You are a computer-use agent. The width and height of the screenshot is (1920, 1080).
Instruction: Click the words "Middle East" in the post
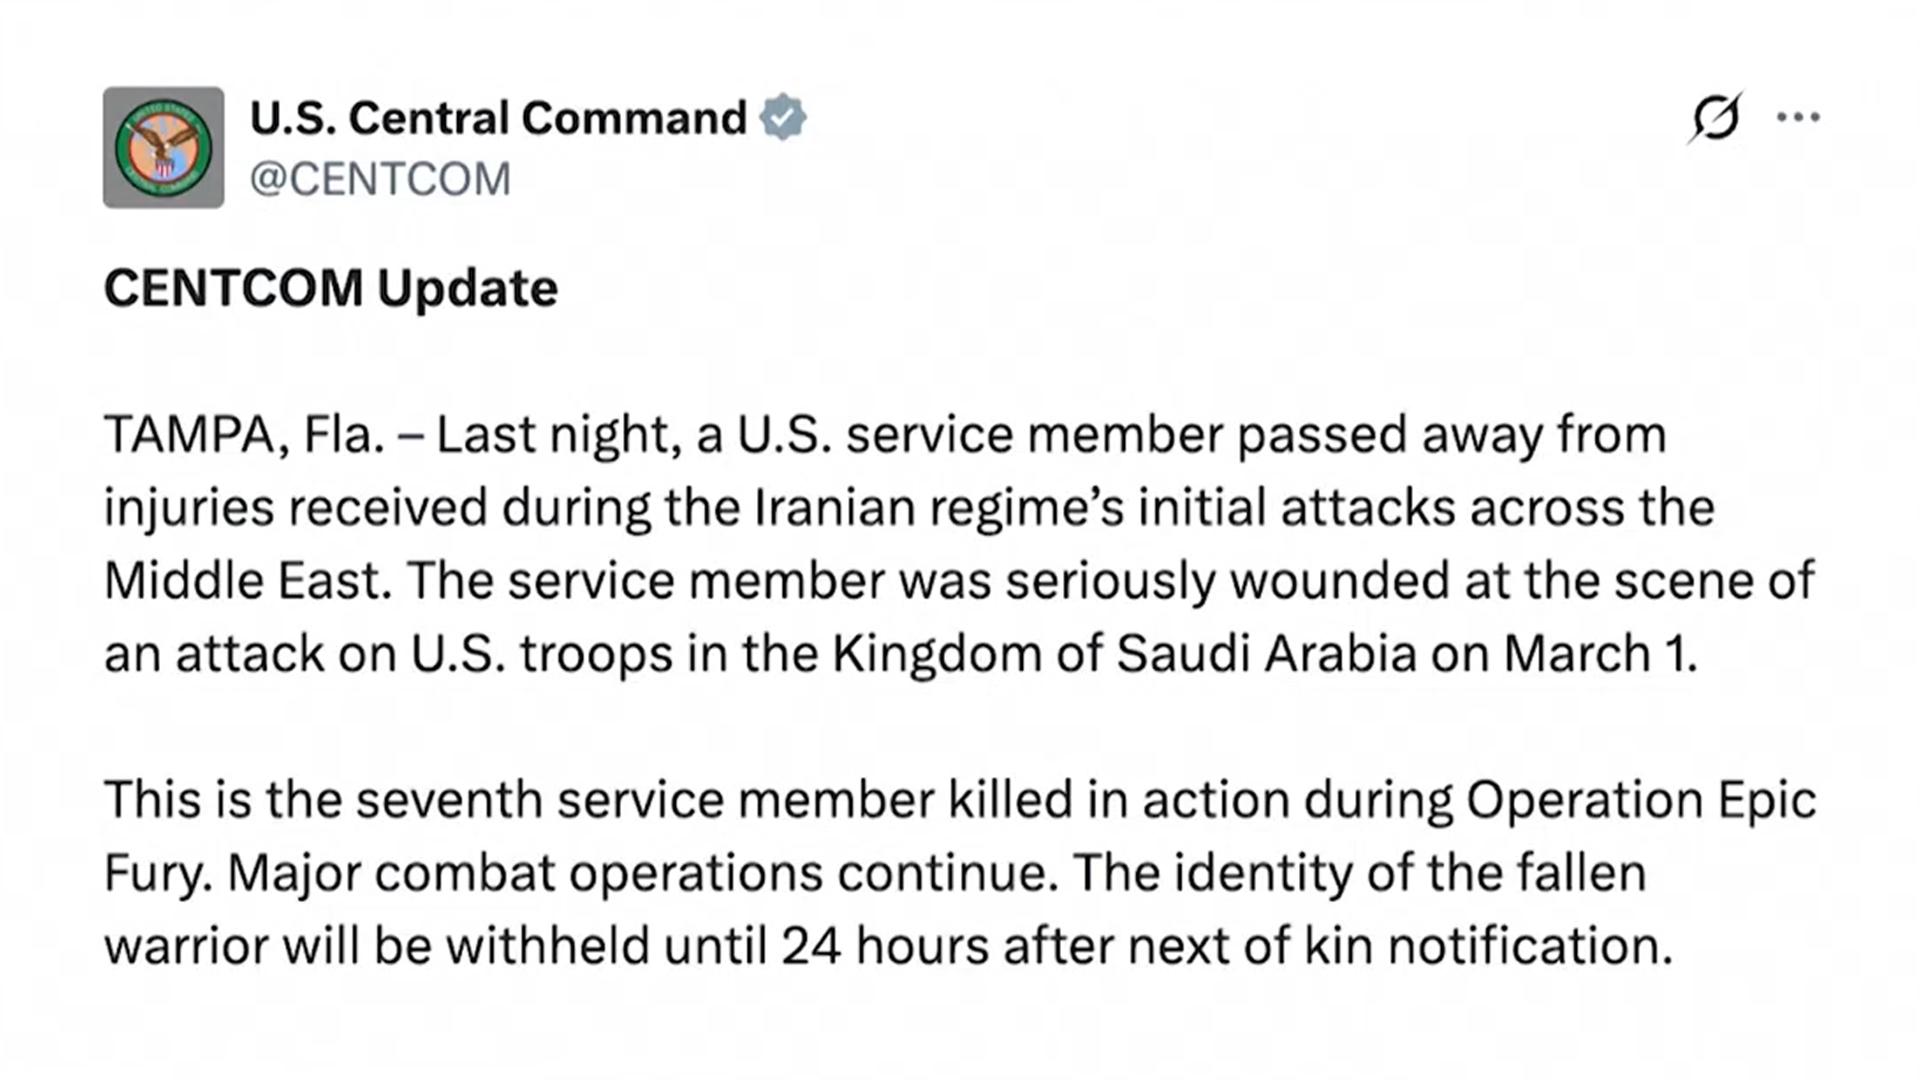(246, 581)
